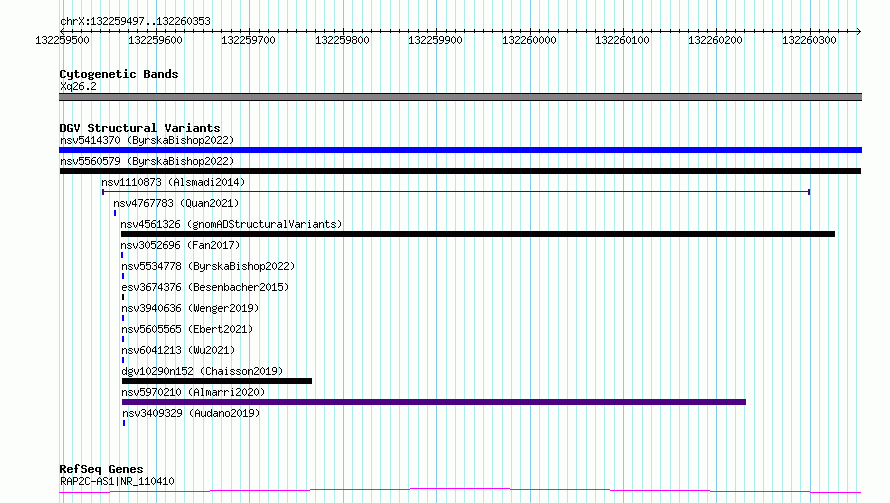Select the purple nsv5970210 variant bar

pyautogui.click(x=434, y=402)
